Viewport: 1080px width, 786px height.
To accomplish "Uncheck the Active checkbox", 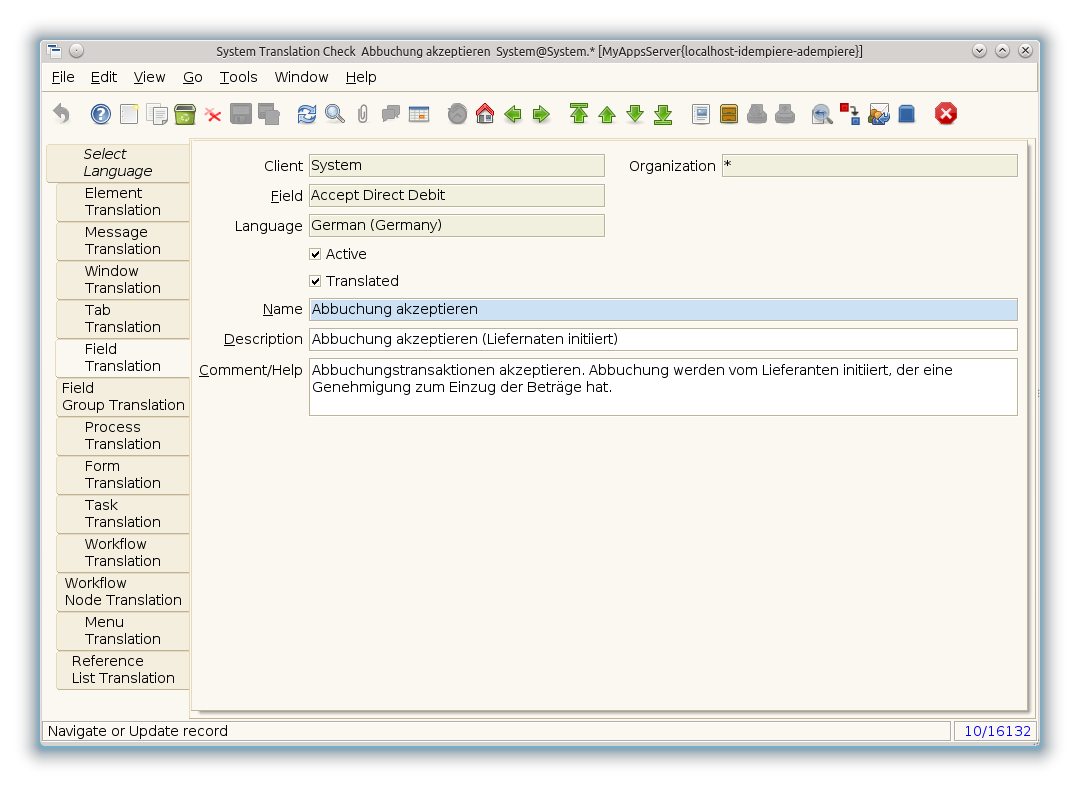I will coord(316,254).
